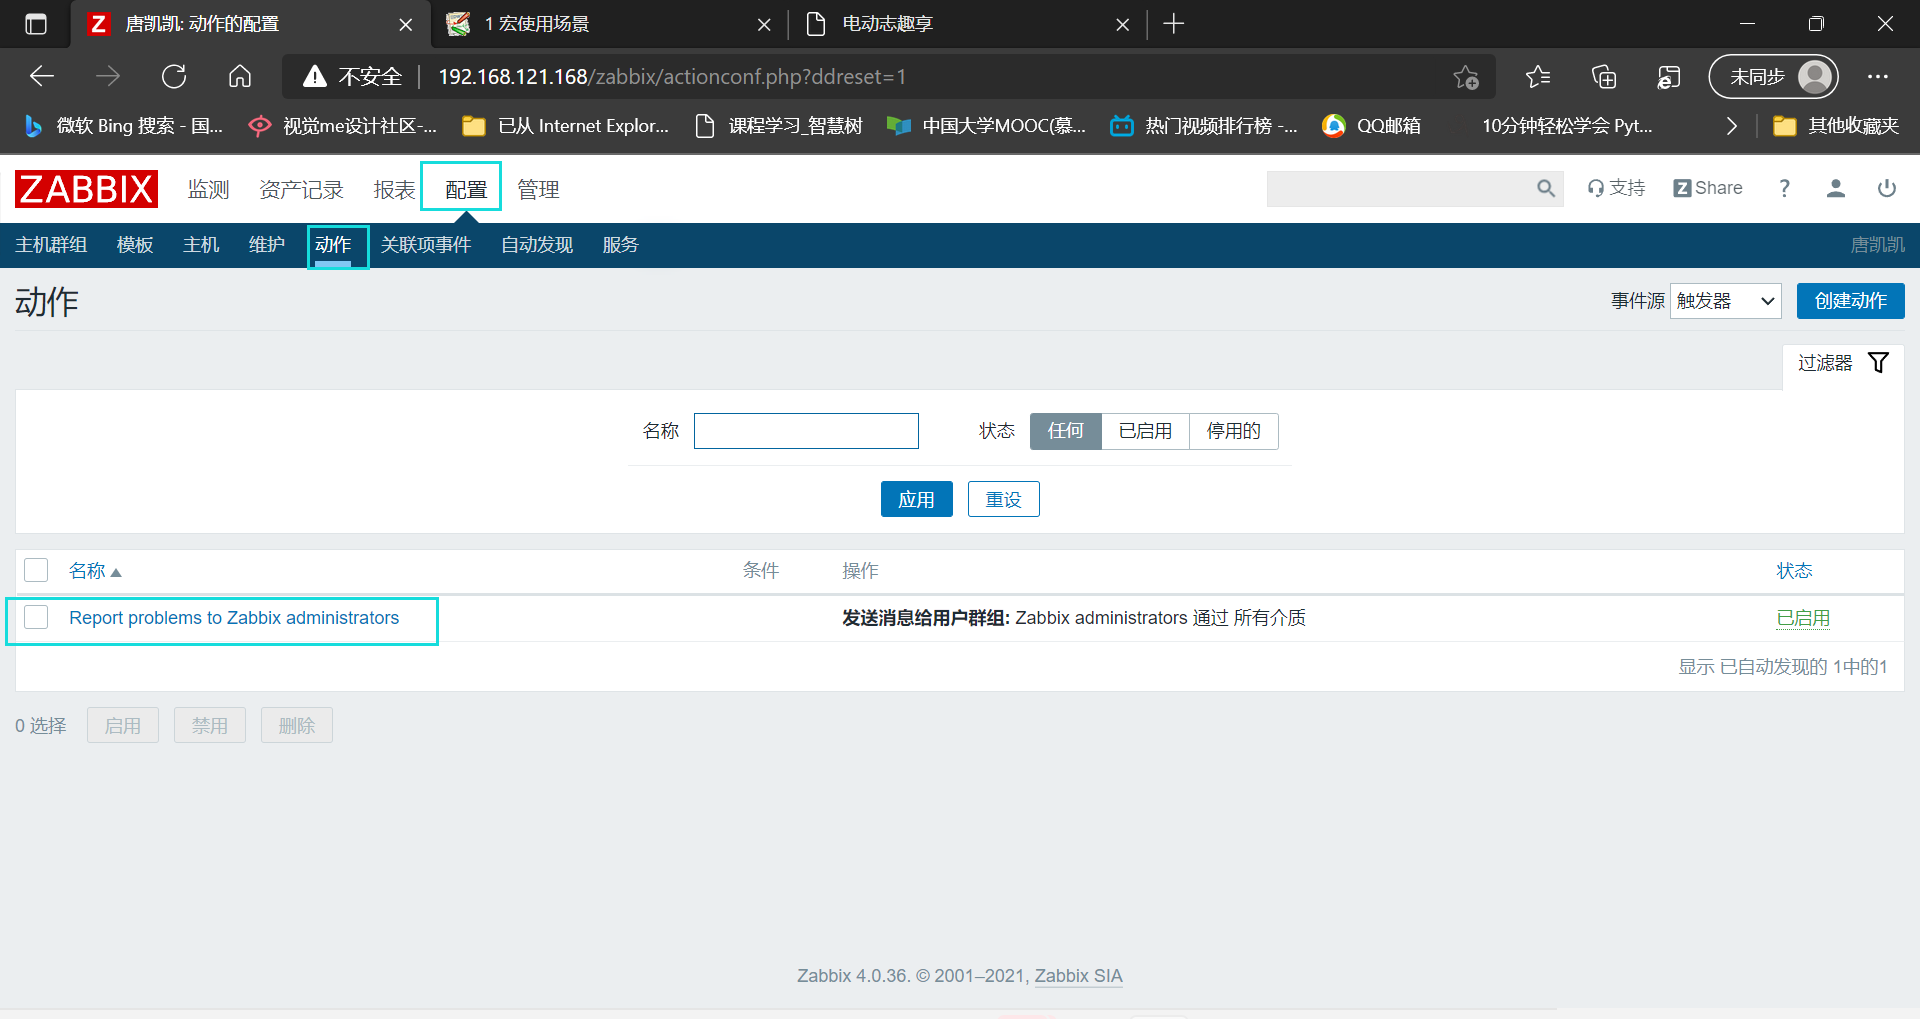The width and height of the screenshot is (1920, 1019).
Task: Open Report problems to Zabbix administrators
Action: 234,618
